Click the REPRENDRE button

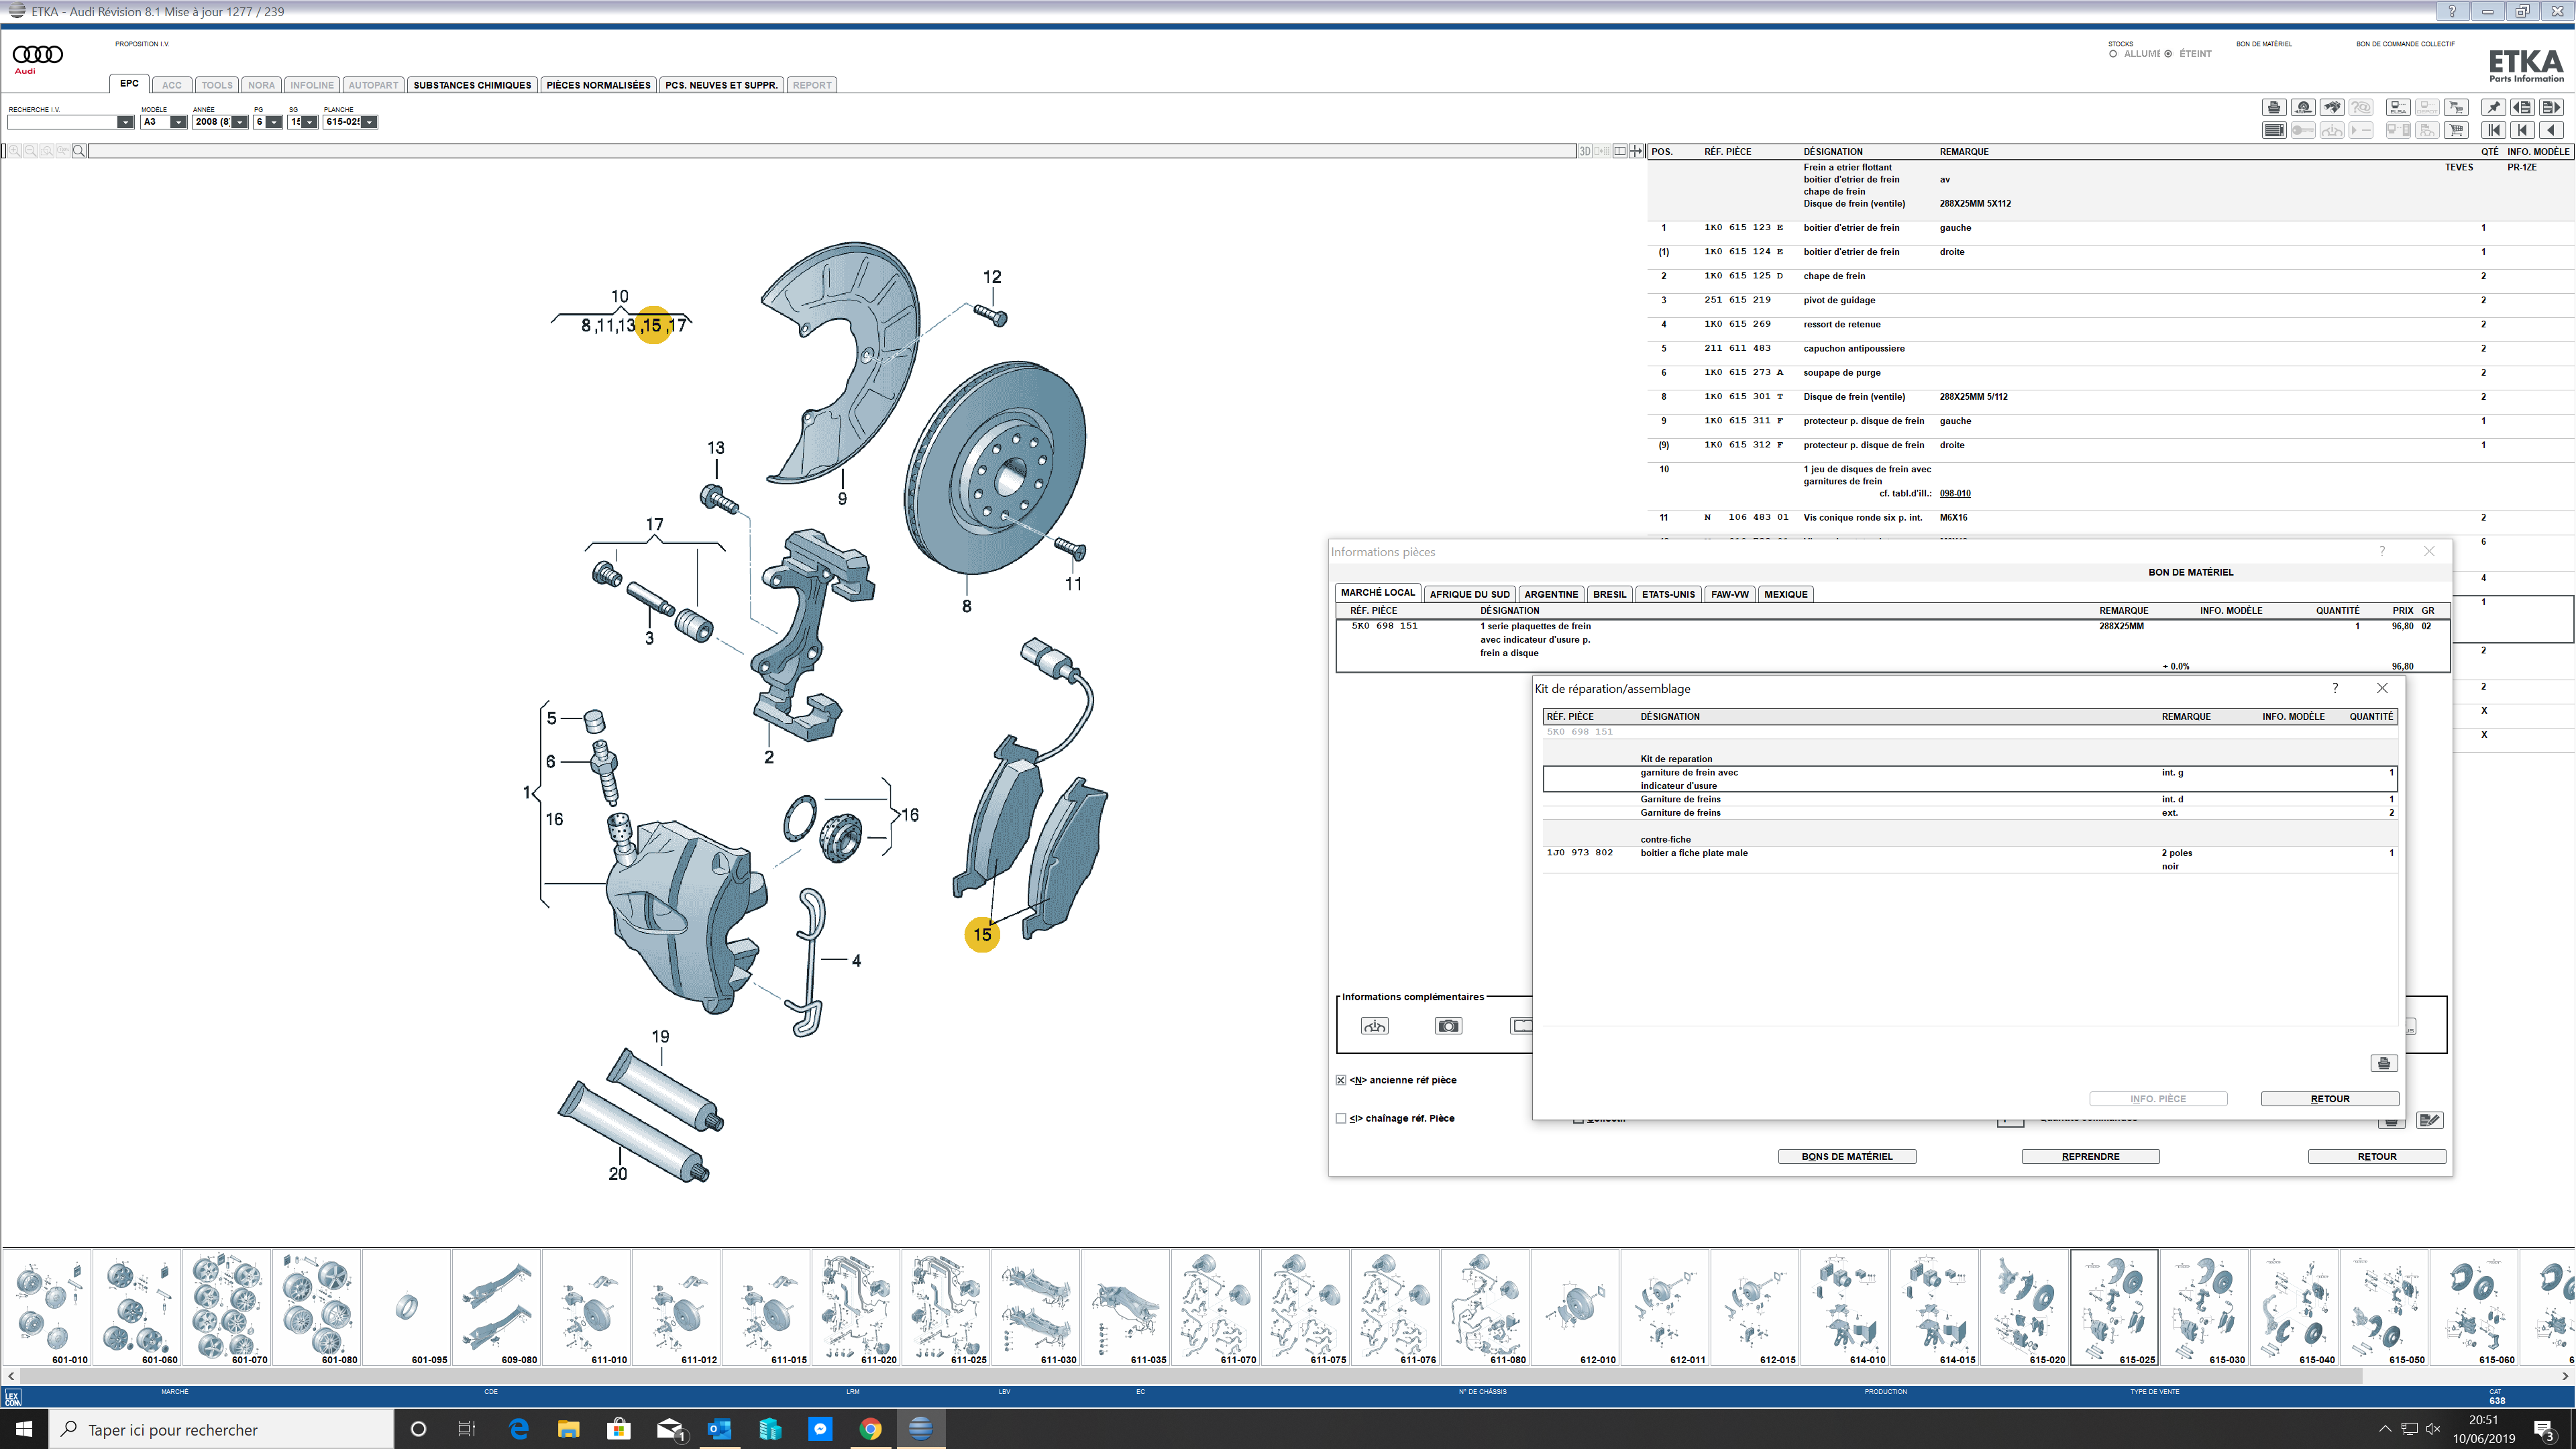click(x=2090, y=1156)
